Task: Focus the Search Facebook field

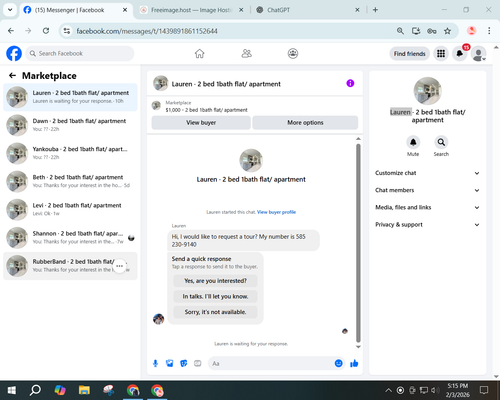Action: click(x=80, y=54)
